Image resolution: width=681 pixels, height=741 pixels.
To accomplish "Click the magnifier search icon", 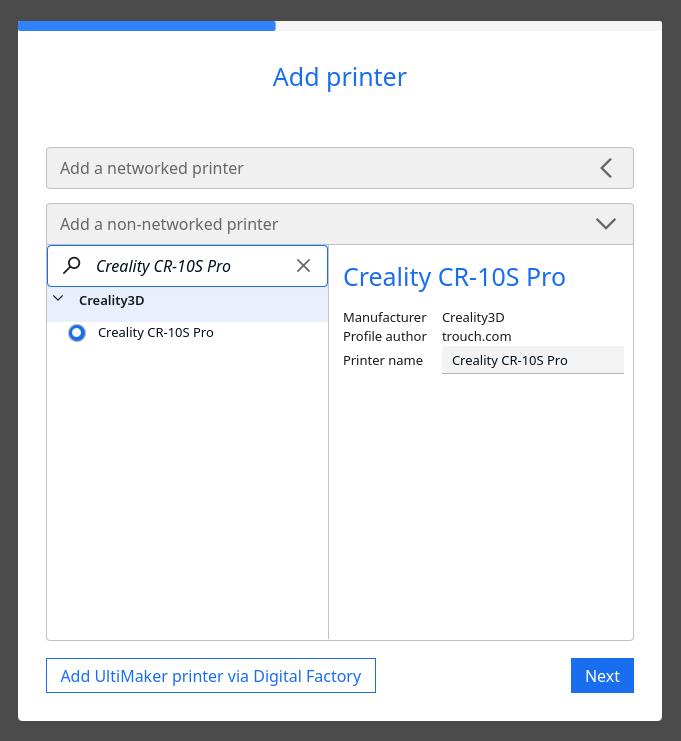I will (x=72, y=266).
